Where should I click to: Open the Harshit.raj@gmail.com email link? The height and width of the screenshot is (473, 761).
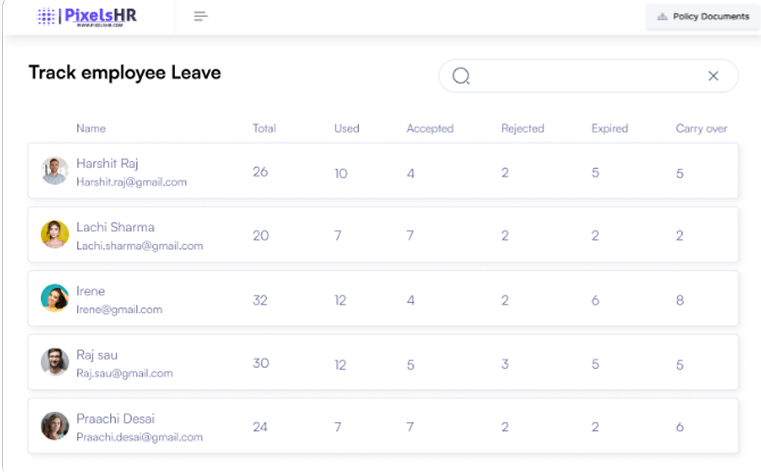(x=131, y=182)
